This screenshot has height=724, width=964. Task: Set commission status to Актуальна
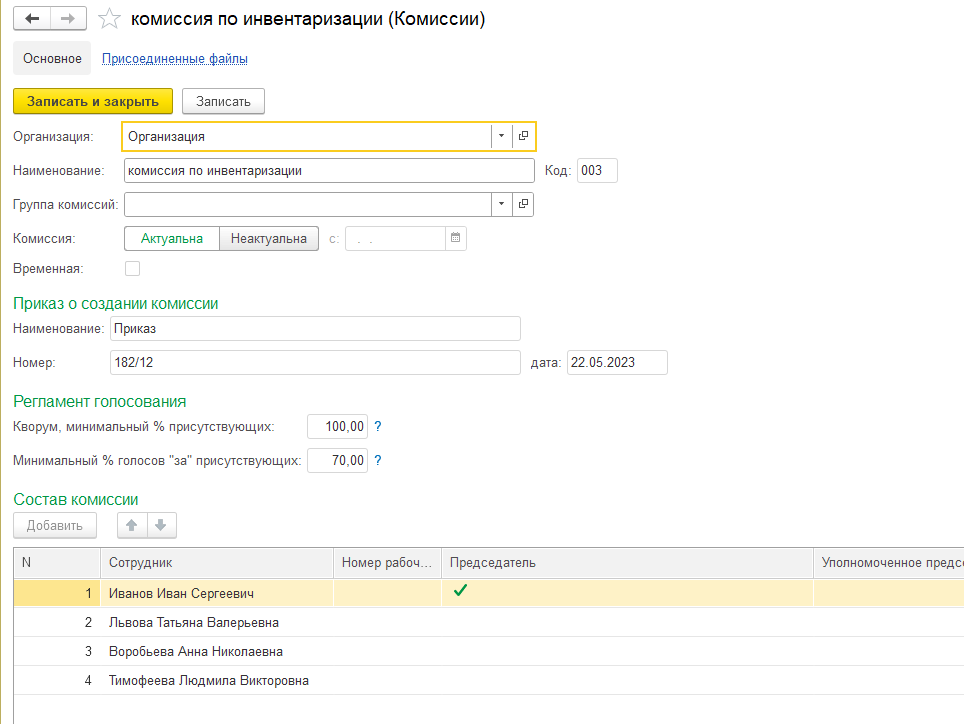(172, 238)
